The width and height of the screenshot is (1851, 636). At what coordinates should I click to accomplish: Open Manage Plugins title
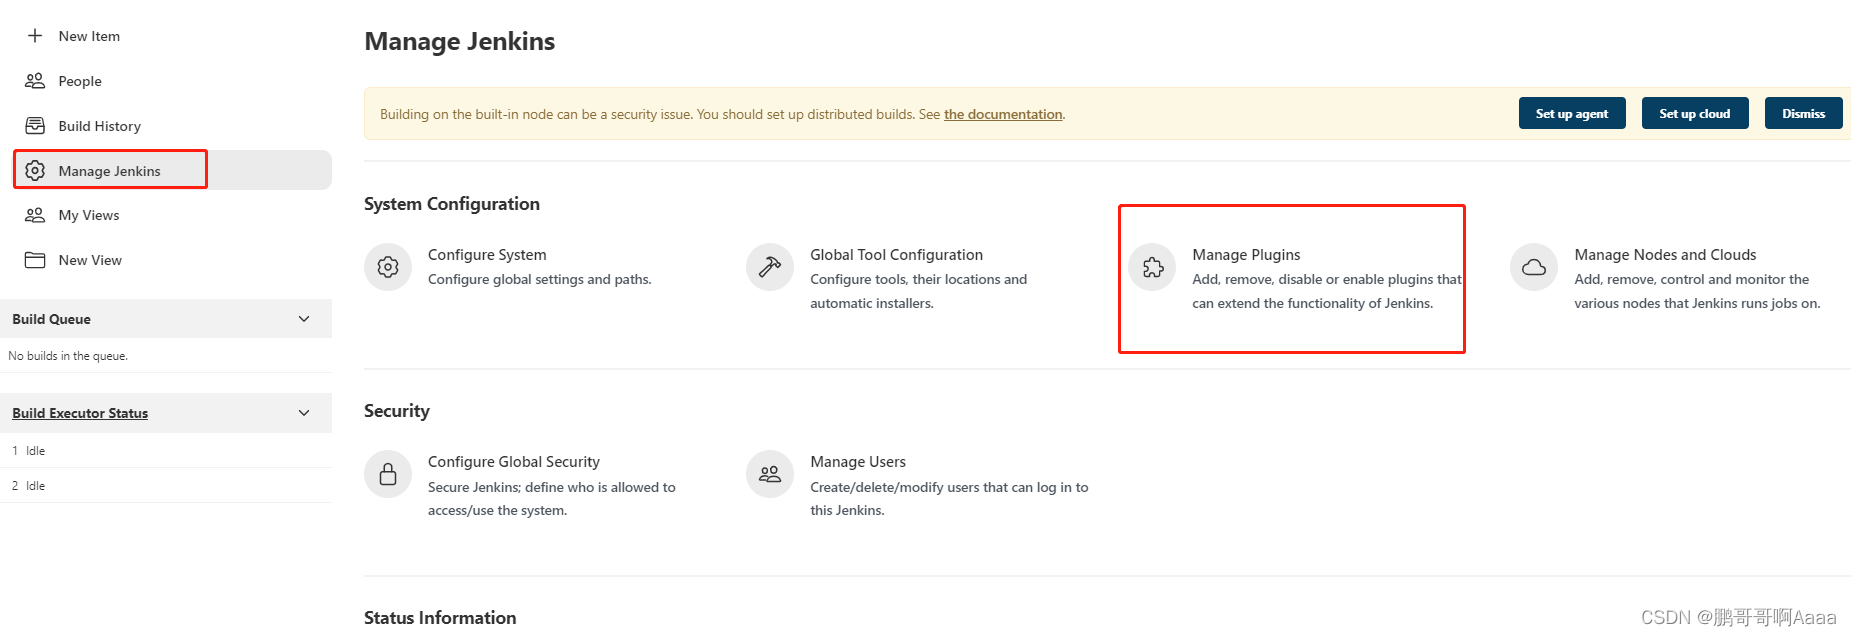(1246, 255)
